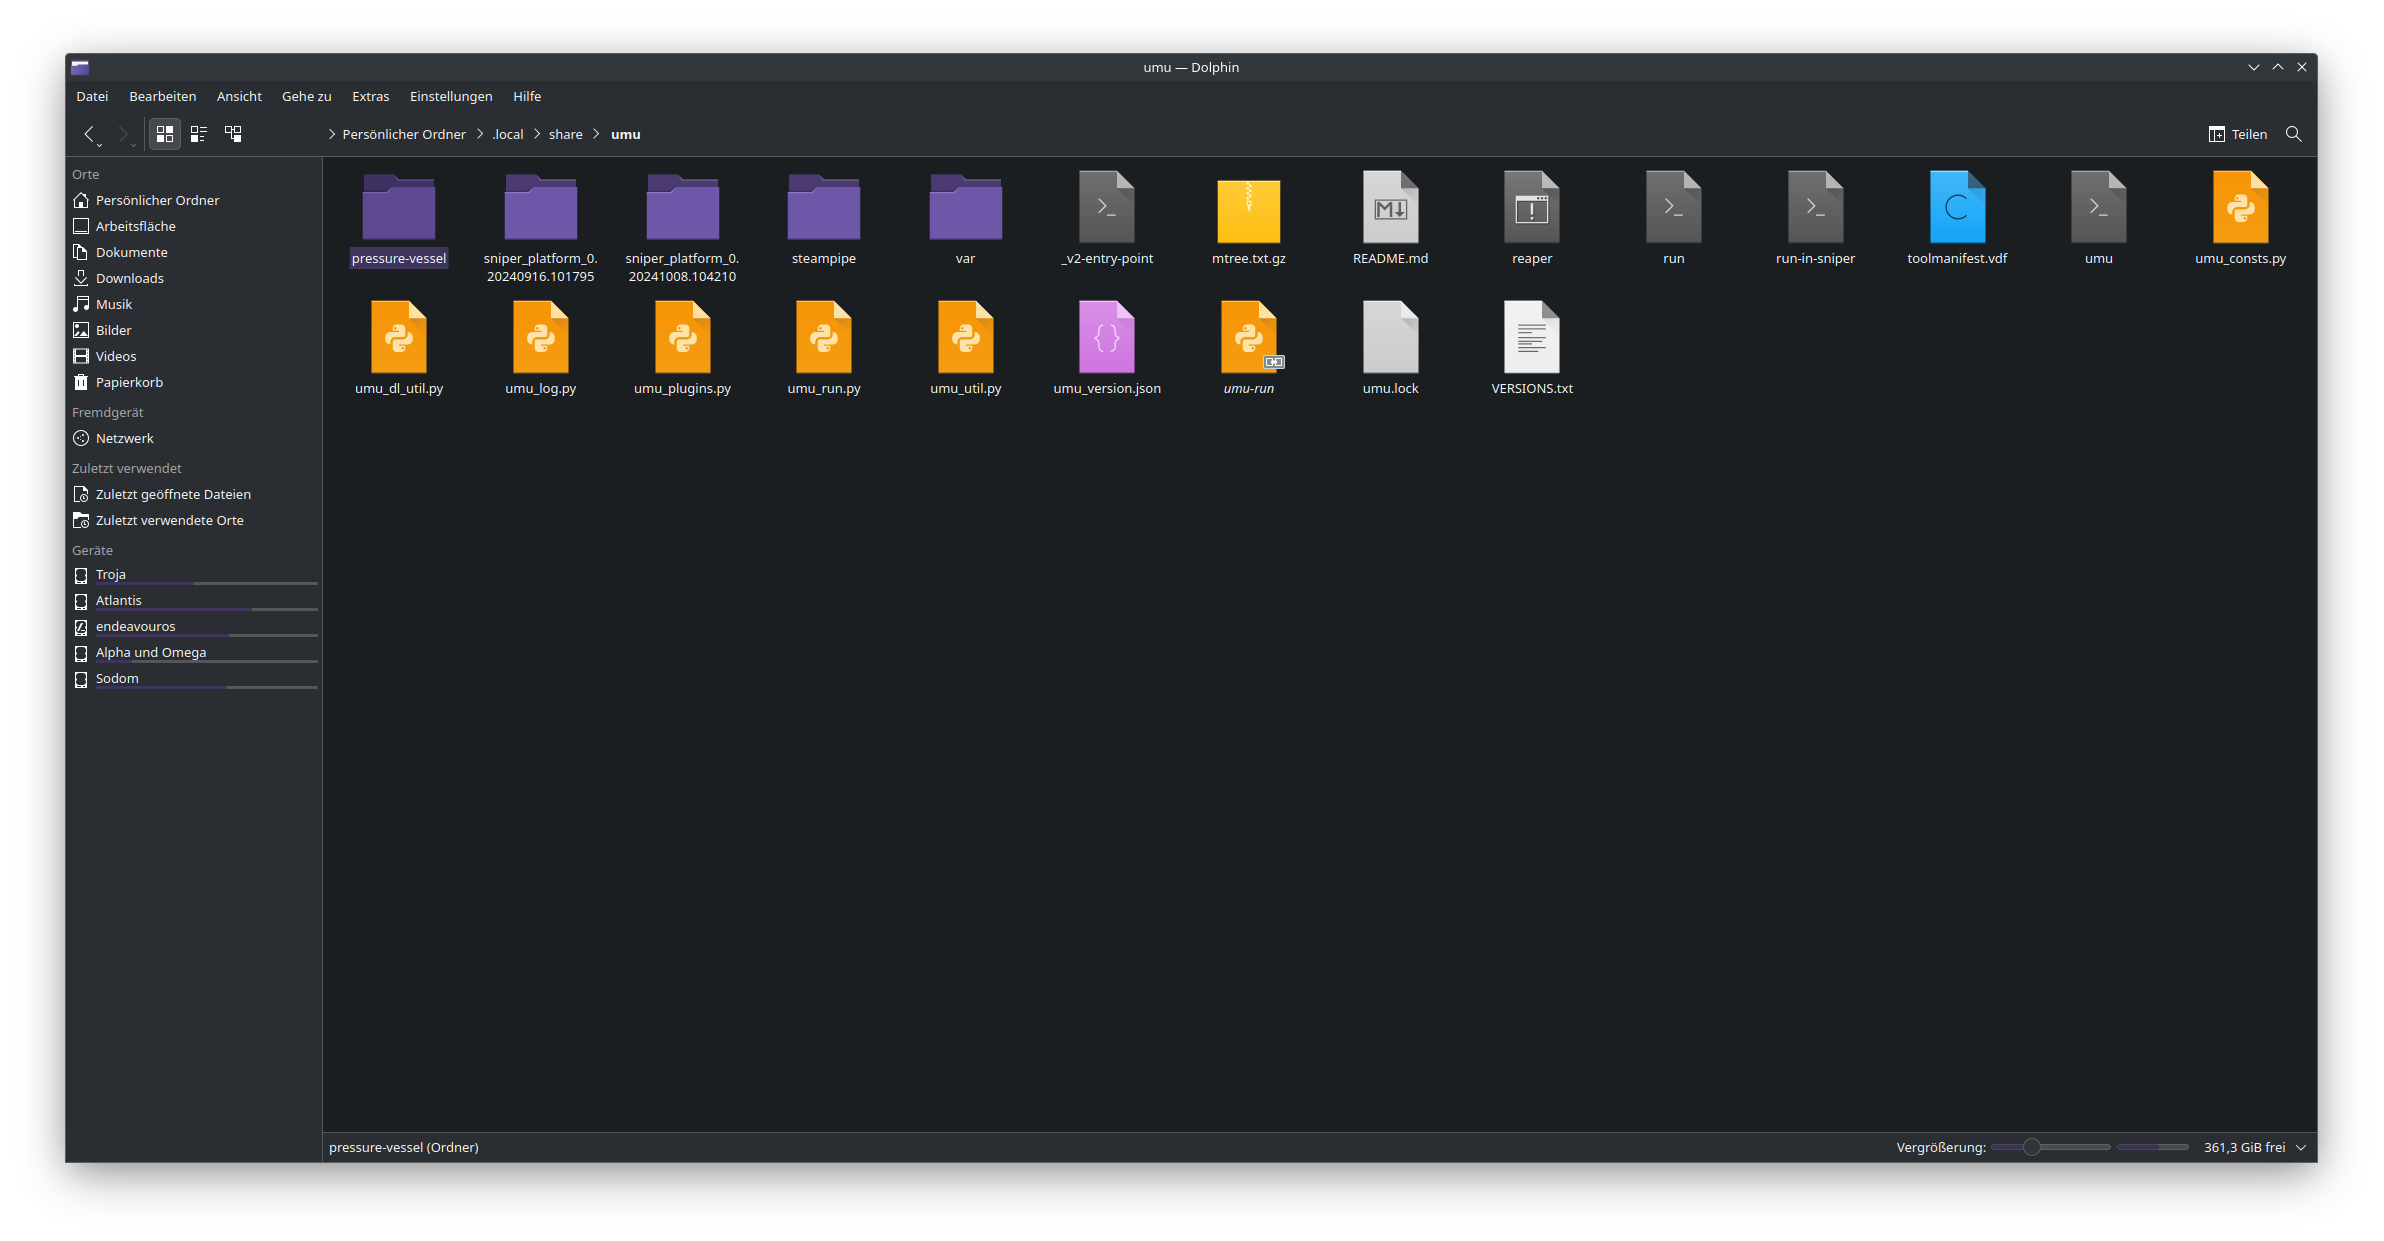The height and width of the screenshot is (1241, 2384).
Task: Select the reaper executable icon
Action: coord(1531,208)
